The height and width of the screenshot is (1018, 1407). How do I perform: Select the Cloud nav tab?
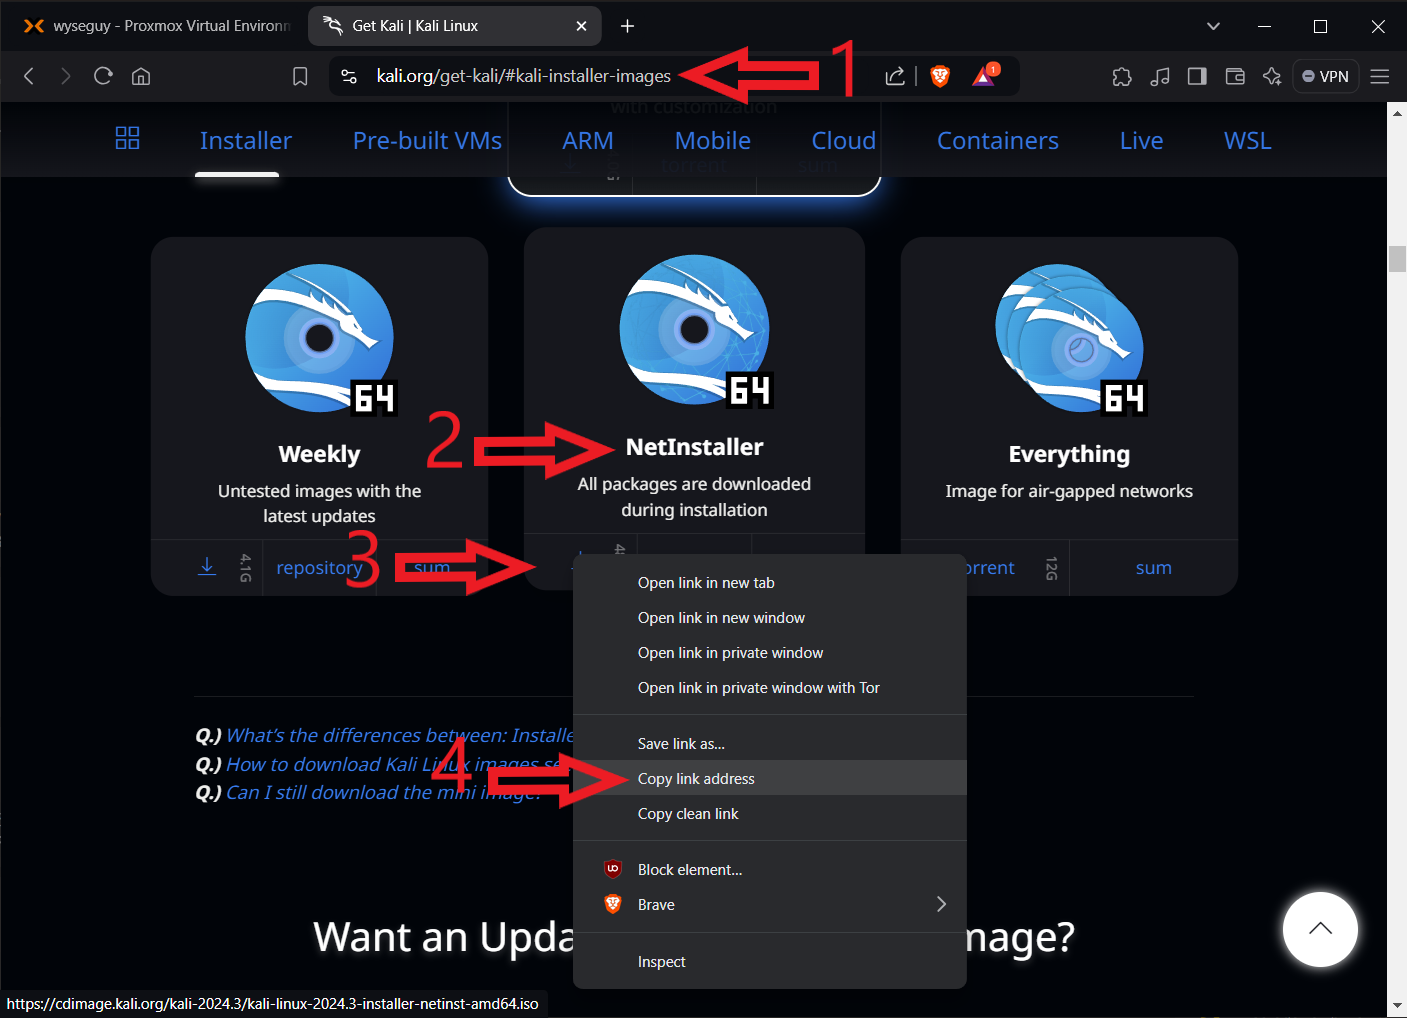coord(844,141)
